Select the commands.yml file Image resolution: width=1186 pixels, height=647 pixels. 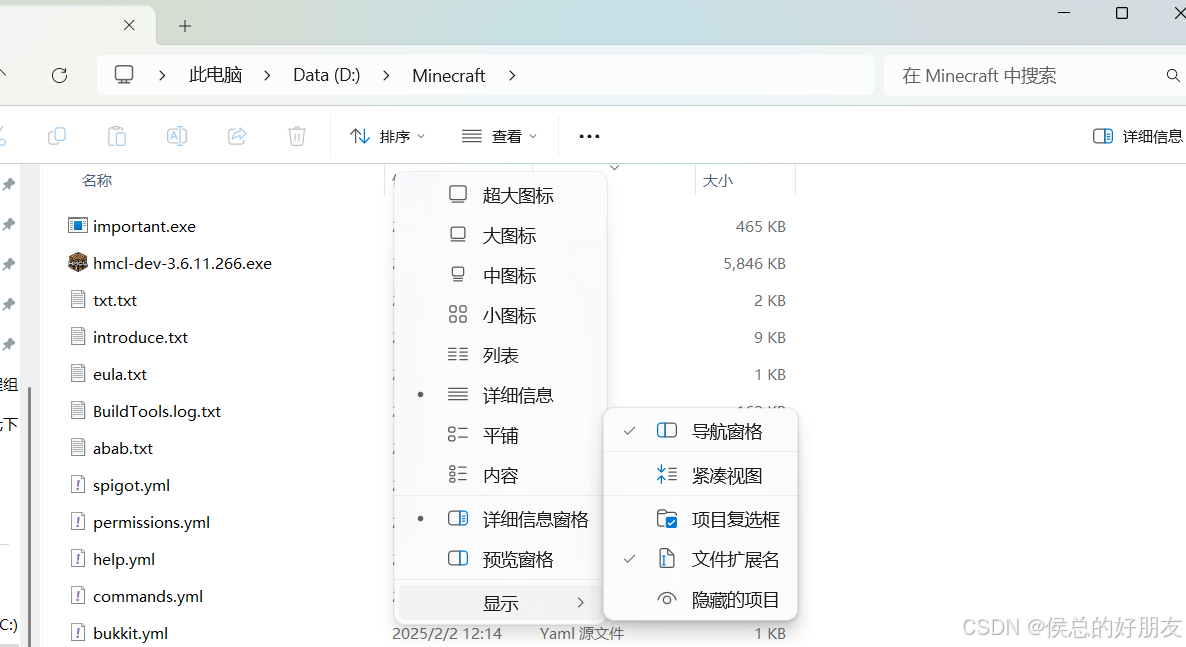pos(147,596)
